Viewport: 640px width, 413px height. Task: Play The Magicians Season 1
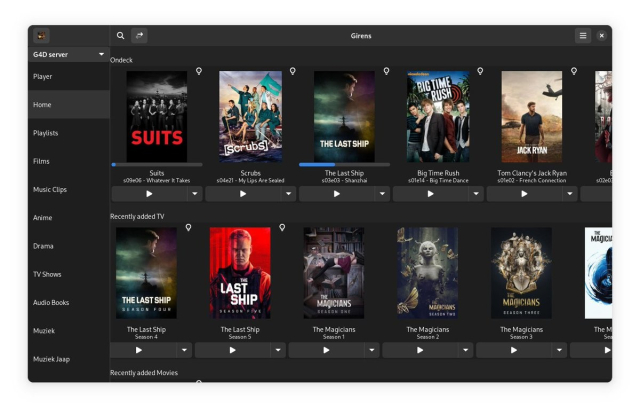click(x=327, y=350)
